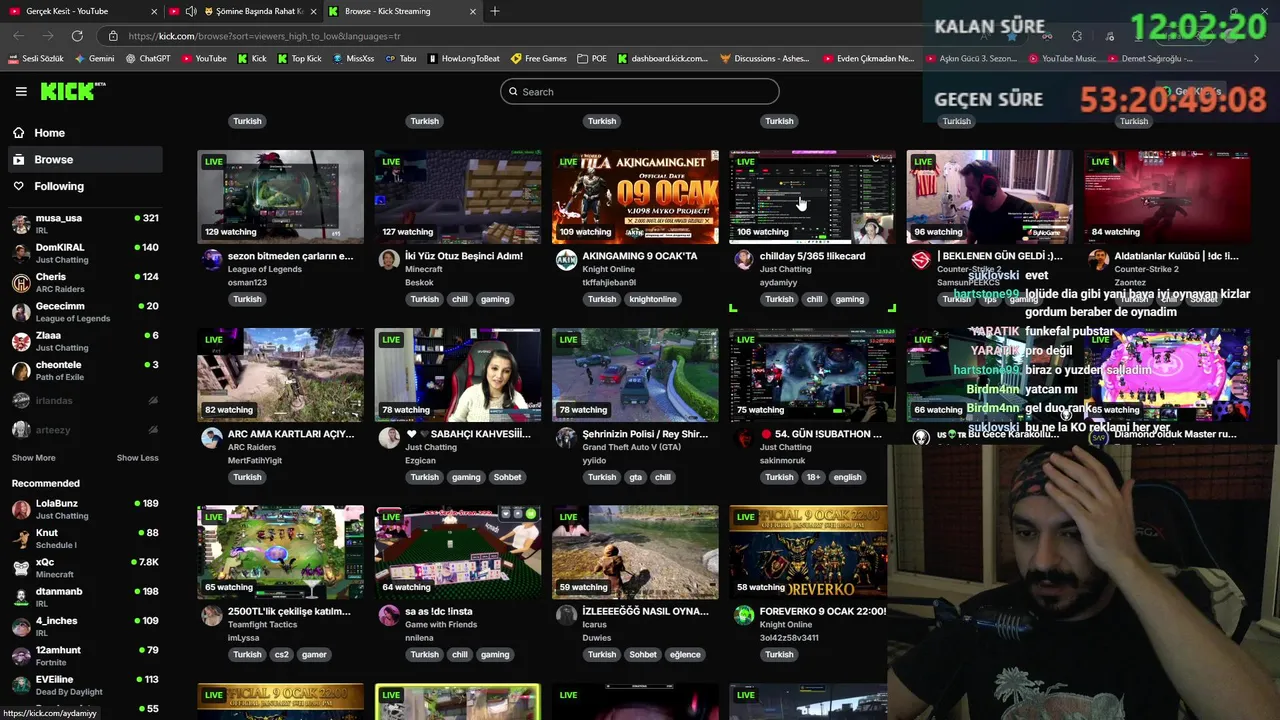Click the 18+ tag under sakinmoruk stream
1280x720 pixels.
[814, 477]
